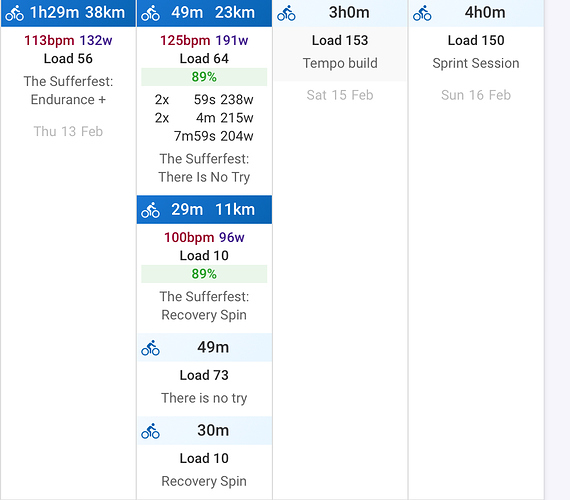Select the planned There is no try workout
570x500 pixels.
204,398
